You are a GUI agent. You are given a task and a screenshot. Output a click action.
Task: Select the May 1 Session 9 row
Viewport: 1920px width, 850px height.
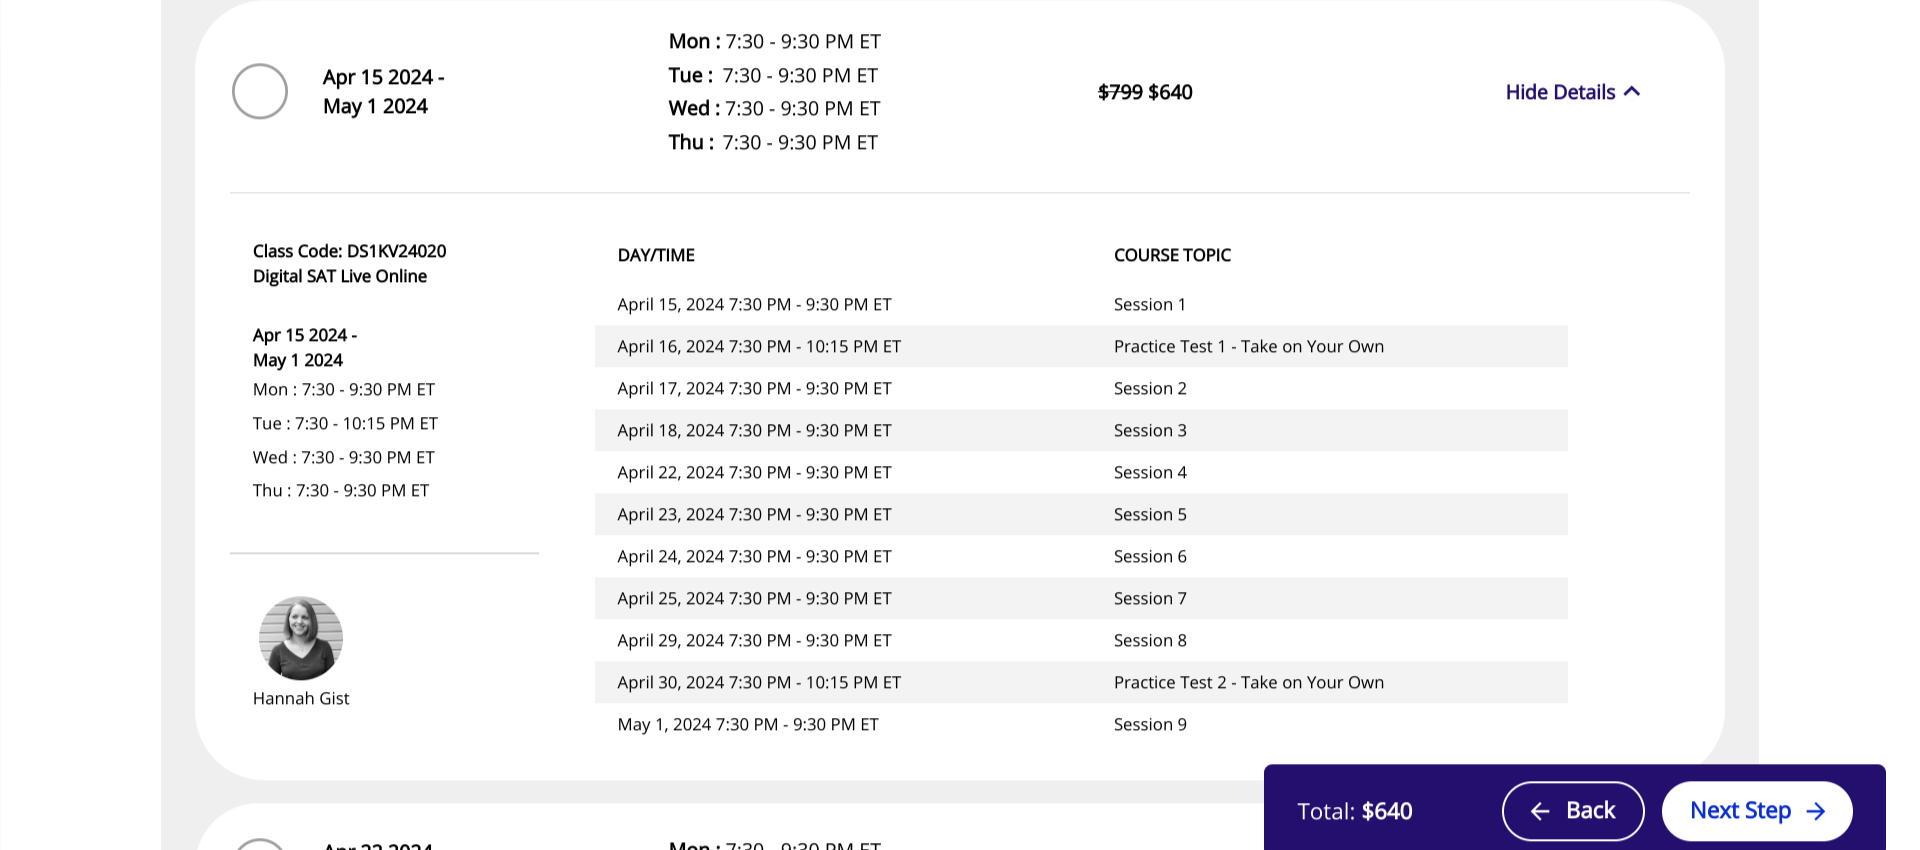(x=1080, y=724)
